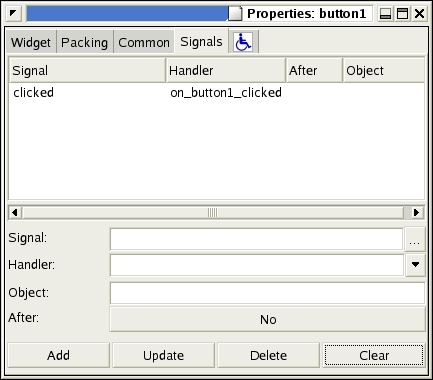Screen dimensions: 433x380
Task: Click the left scrollbar arrow
Action: 15,212
